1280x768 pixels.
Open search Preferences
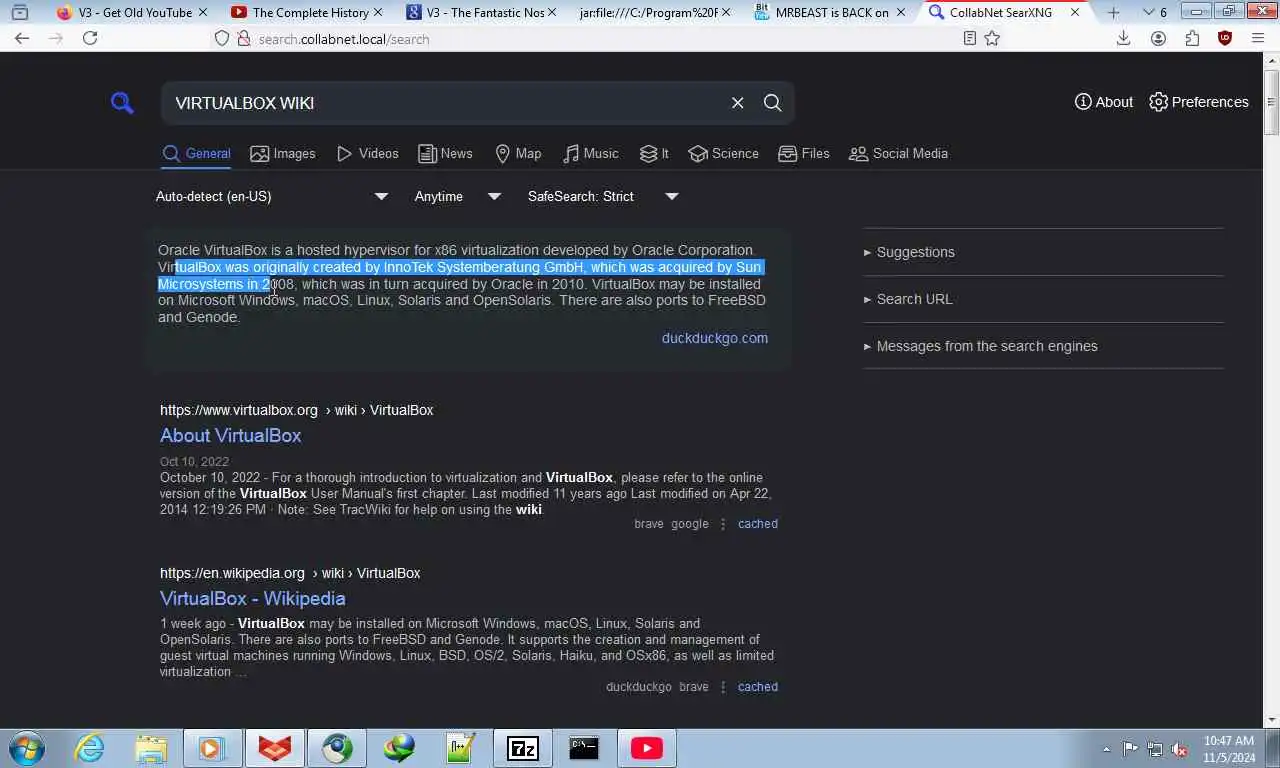click(1199, 102)
